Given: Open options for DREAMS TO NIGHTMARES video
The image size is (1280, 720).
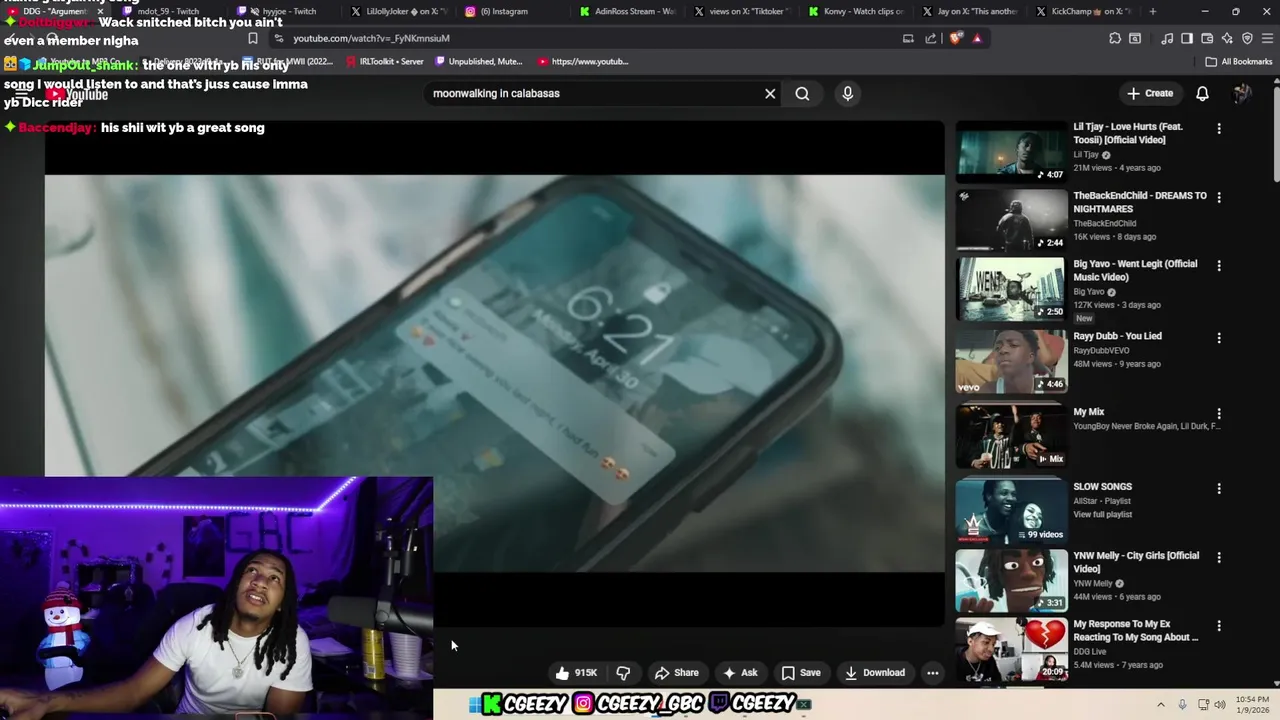Looking at the screenshot, I should [x=1218, y=197].
